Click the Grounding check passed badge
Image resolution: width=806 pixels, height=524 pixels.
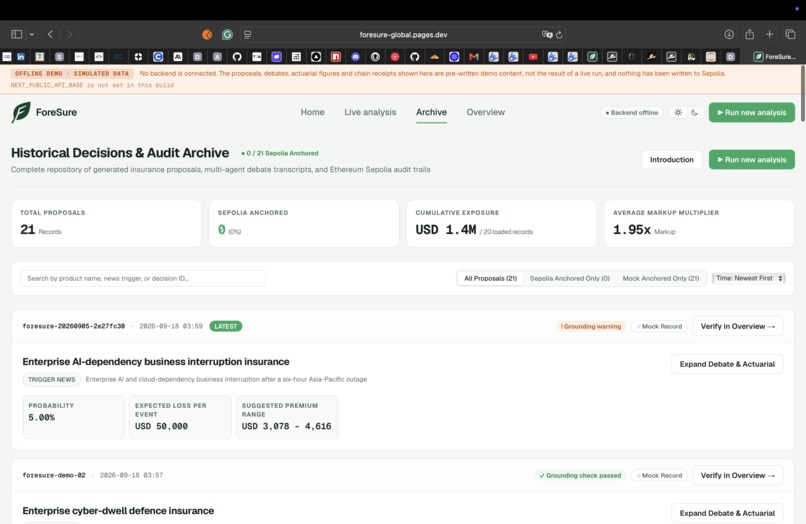tap(580, 476)
